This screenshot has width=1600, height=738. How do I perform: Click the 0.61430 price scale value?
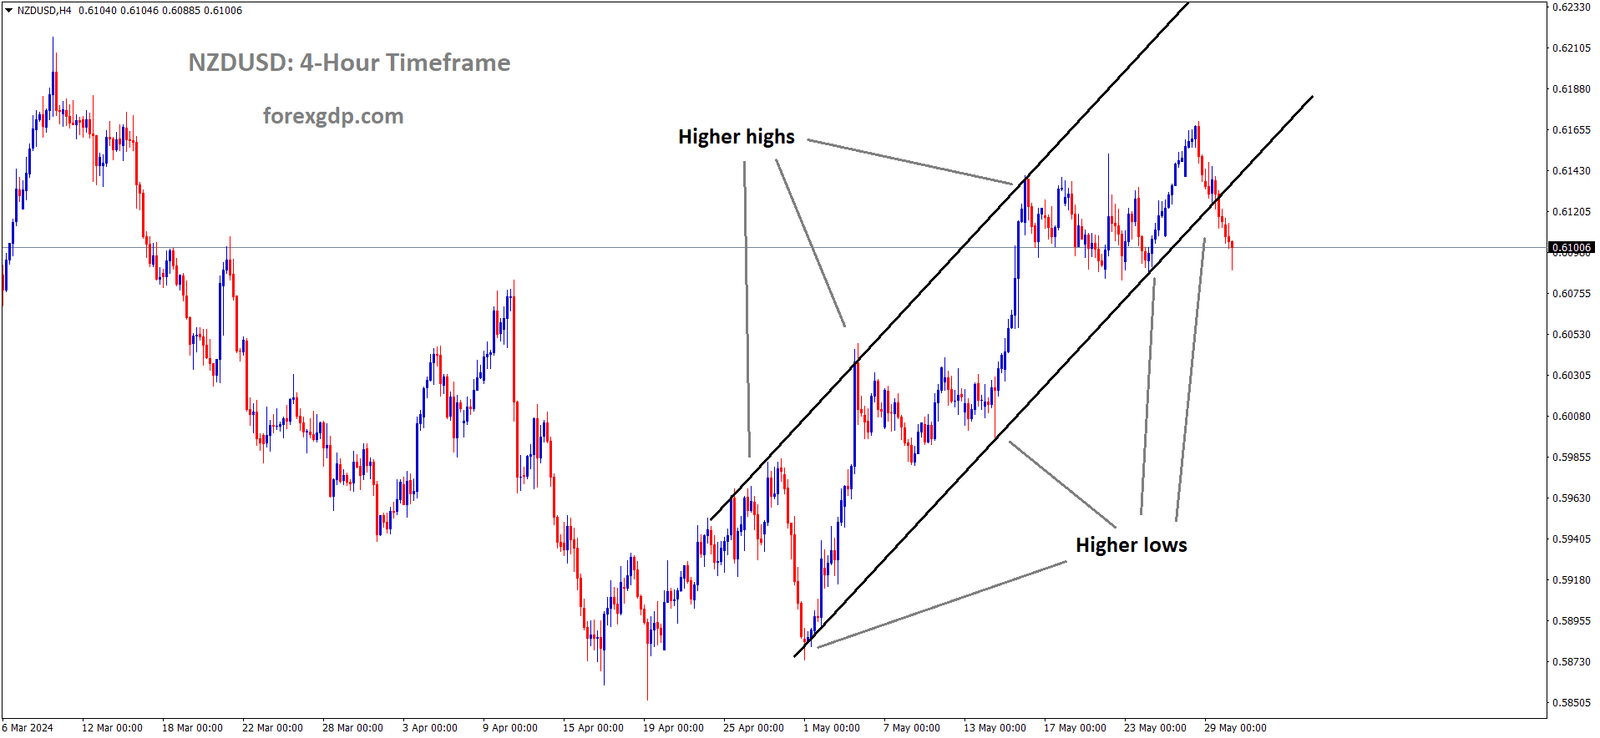(1571, 171)
